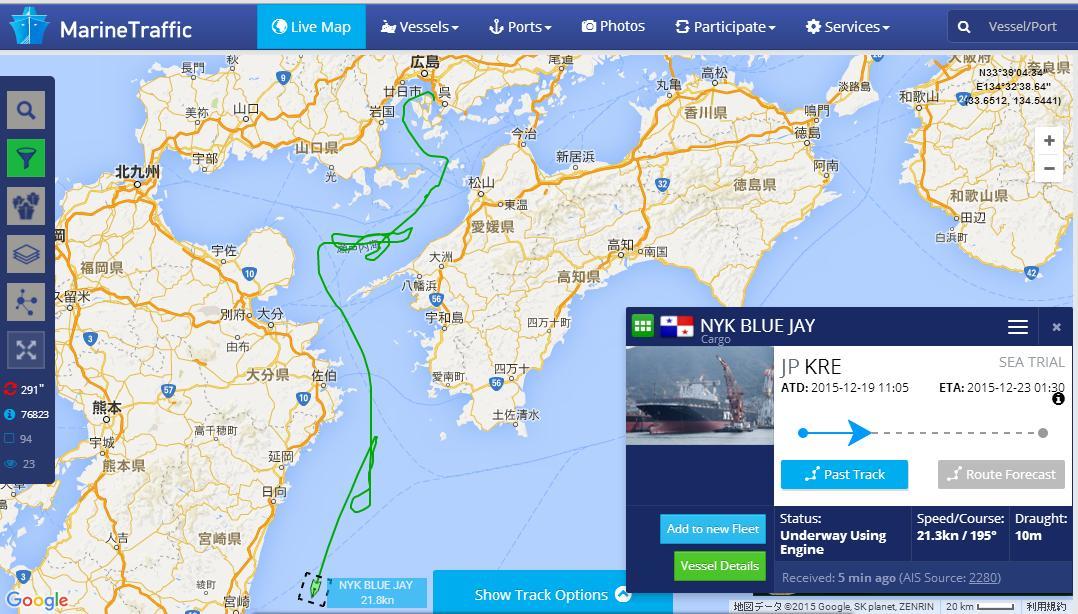This screenshot has width=1078, height=614.
Task: Toggle the green vessel filter funnel
Action: pos(26,158)
